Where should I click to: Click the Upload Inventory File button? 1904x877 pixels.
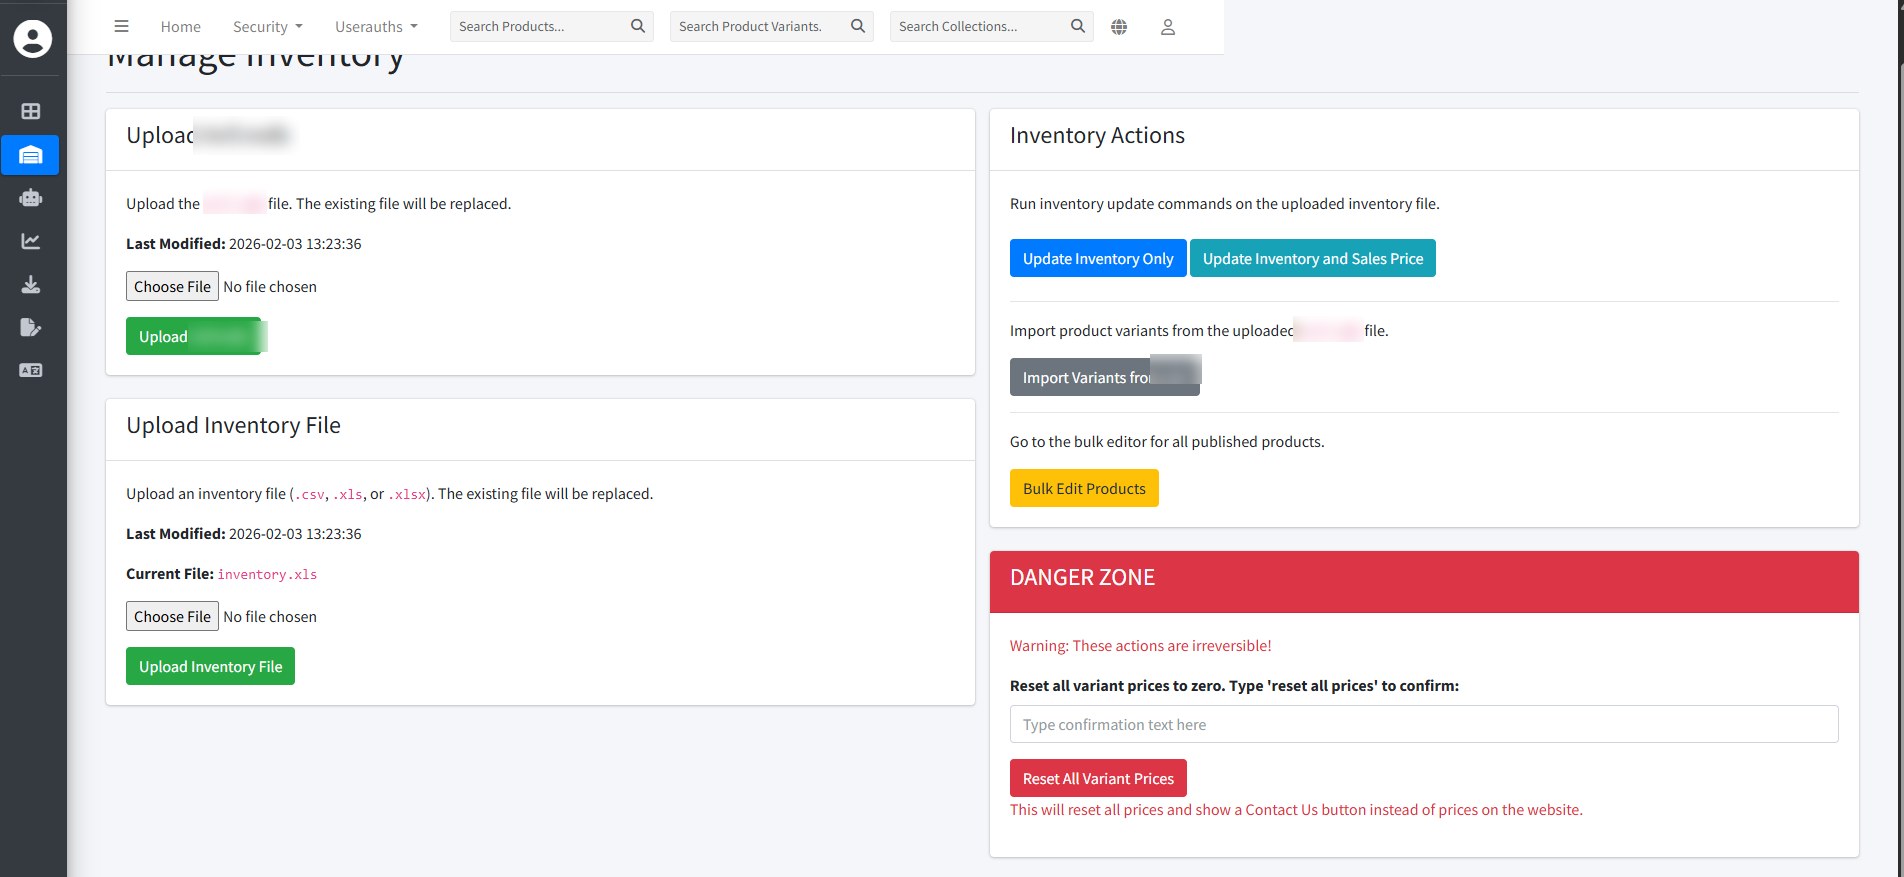[210, 666]
